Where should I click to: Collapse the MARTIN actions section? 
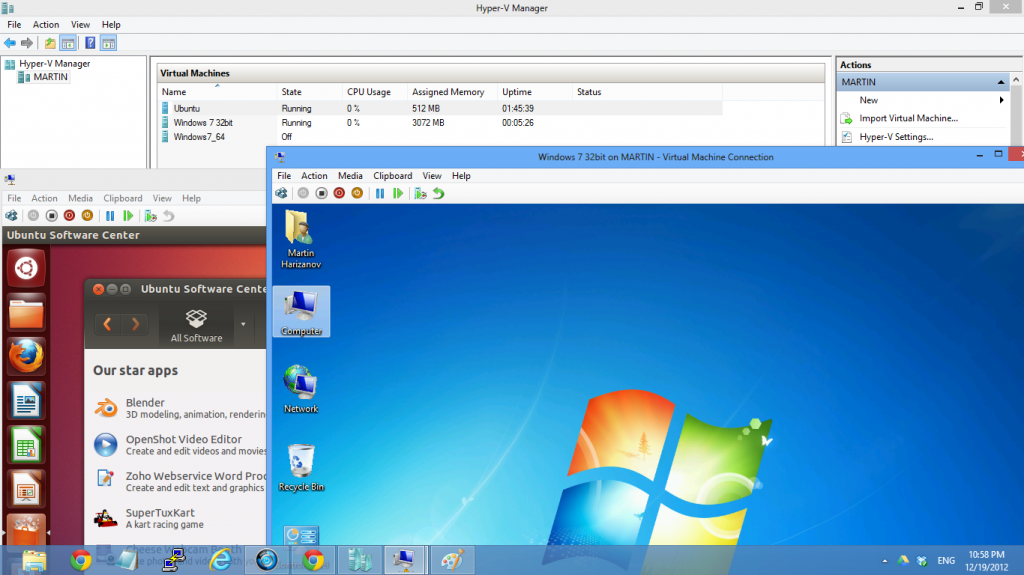(1000, 82)
